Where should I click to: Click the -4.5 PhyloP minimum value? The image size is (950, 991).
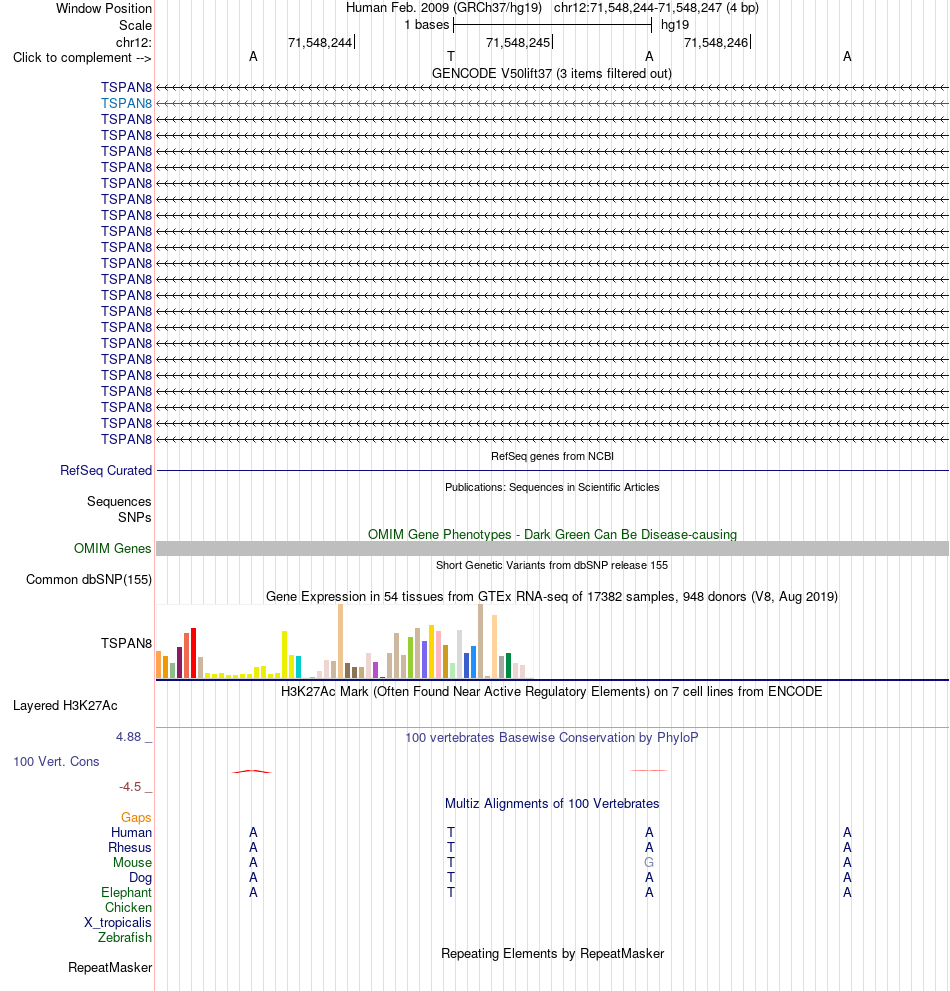tap(130, 787)
